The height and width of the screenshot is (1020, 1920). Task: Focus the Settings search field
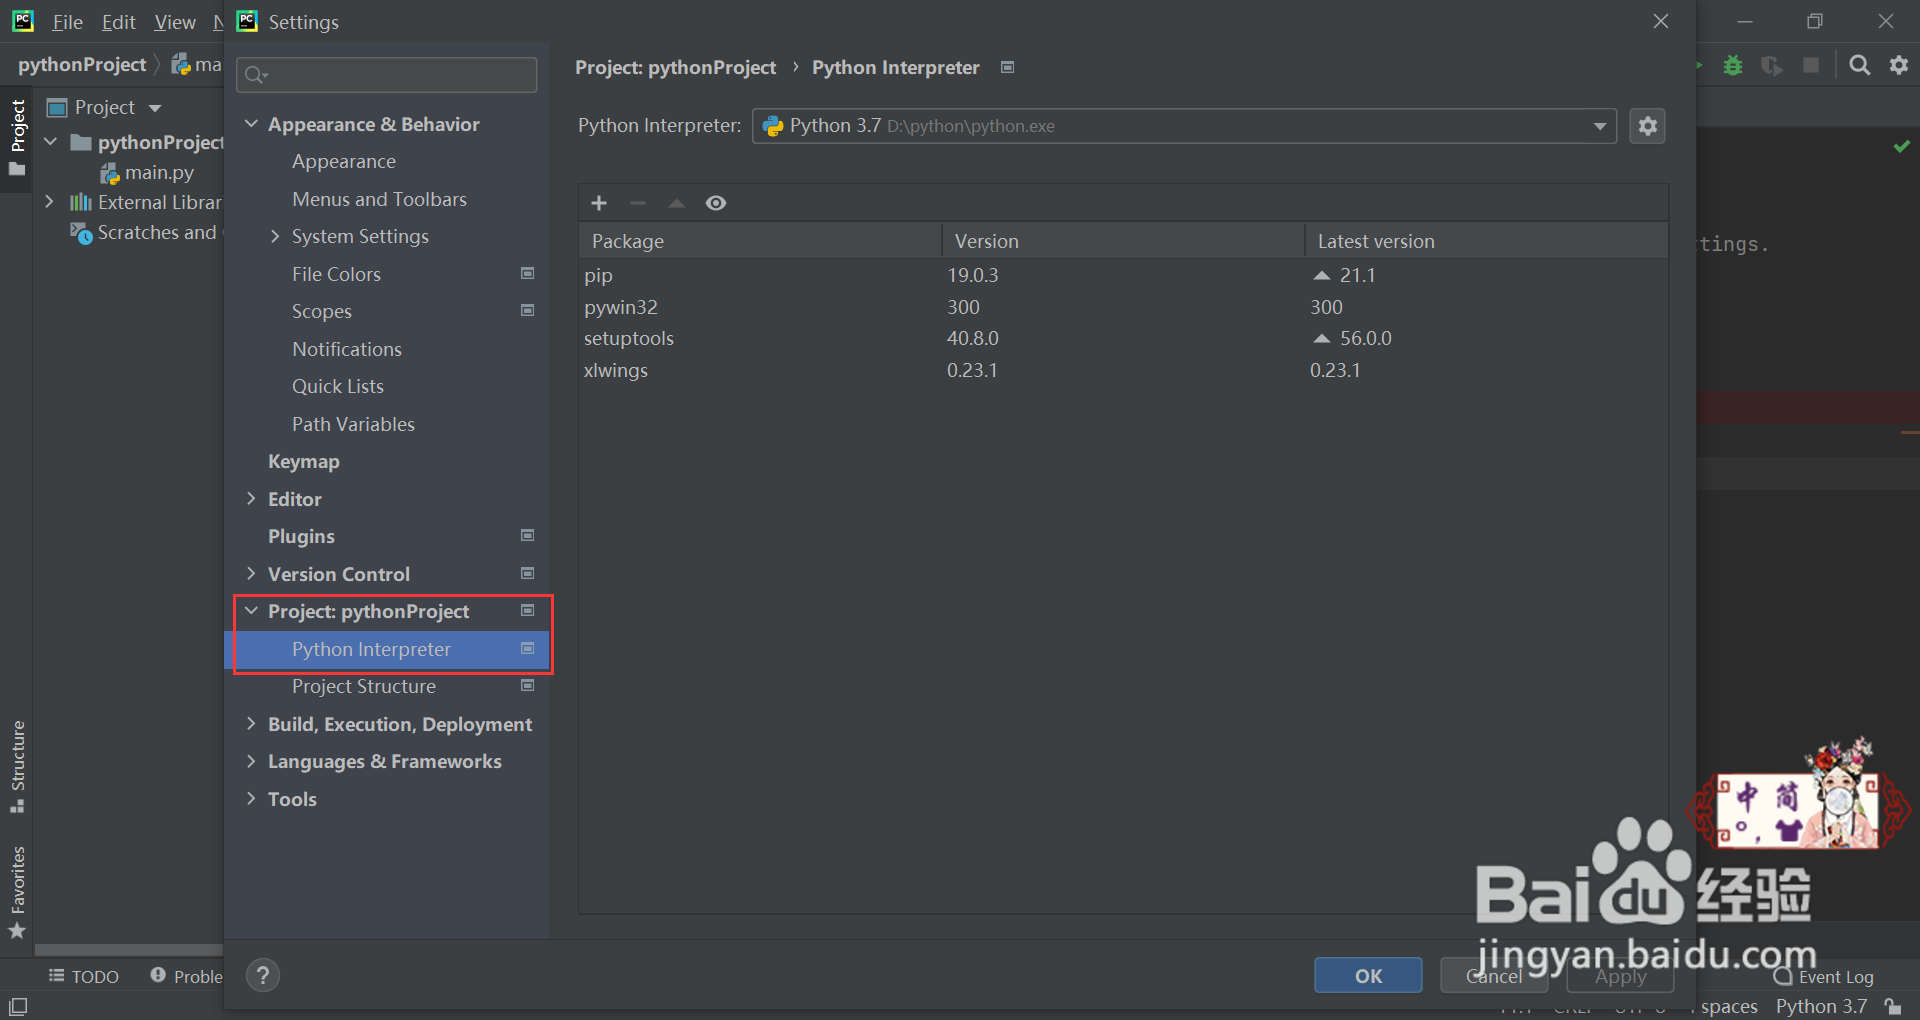387,75
